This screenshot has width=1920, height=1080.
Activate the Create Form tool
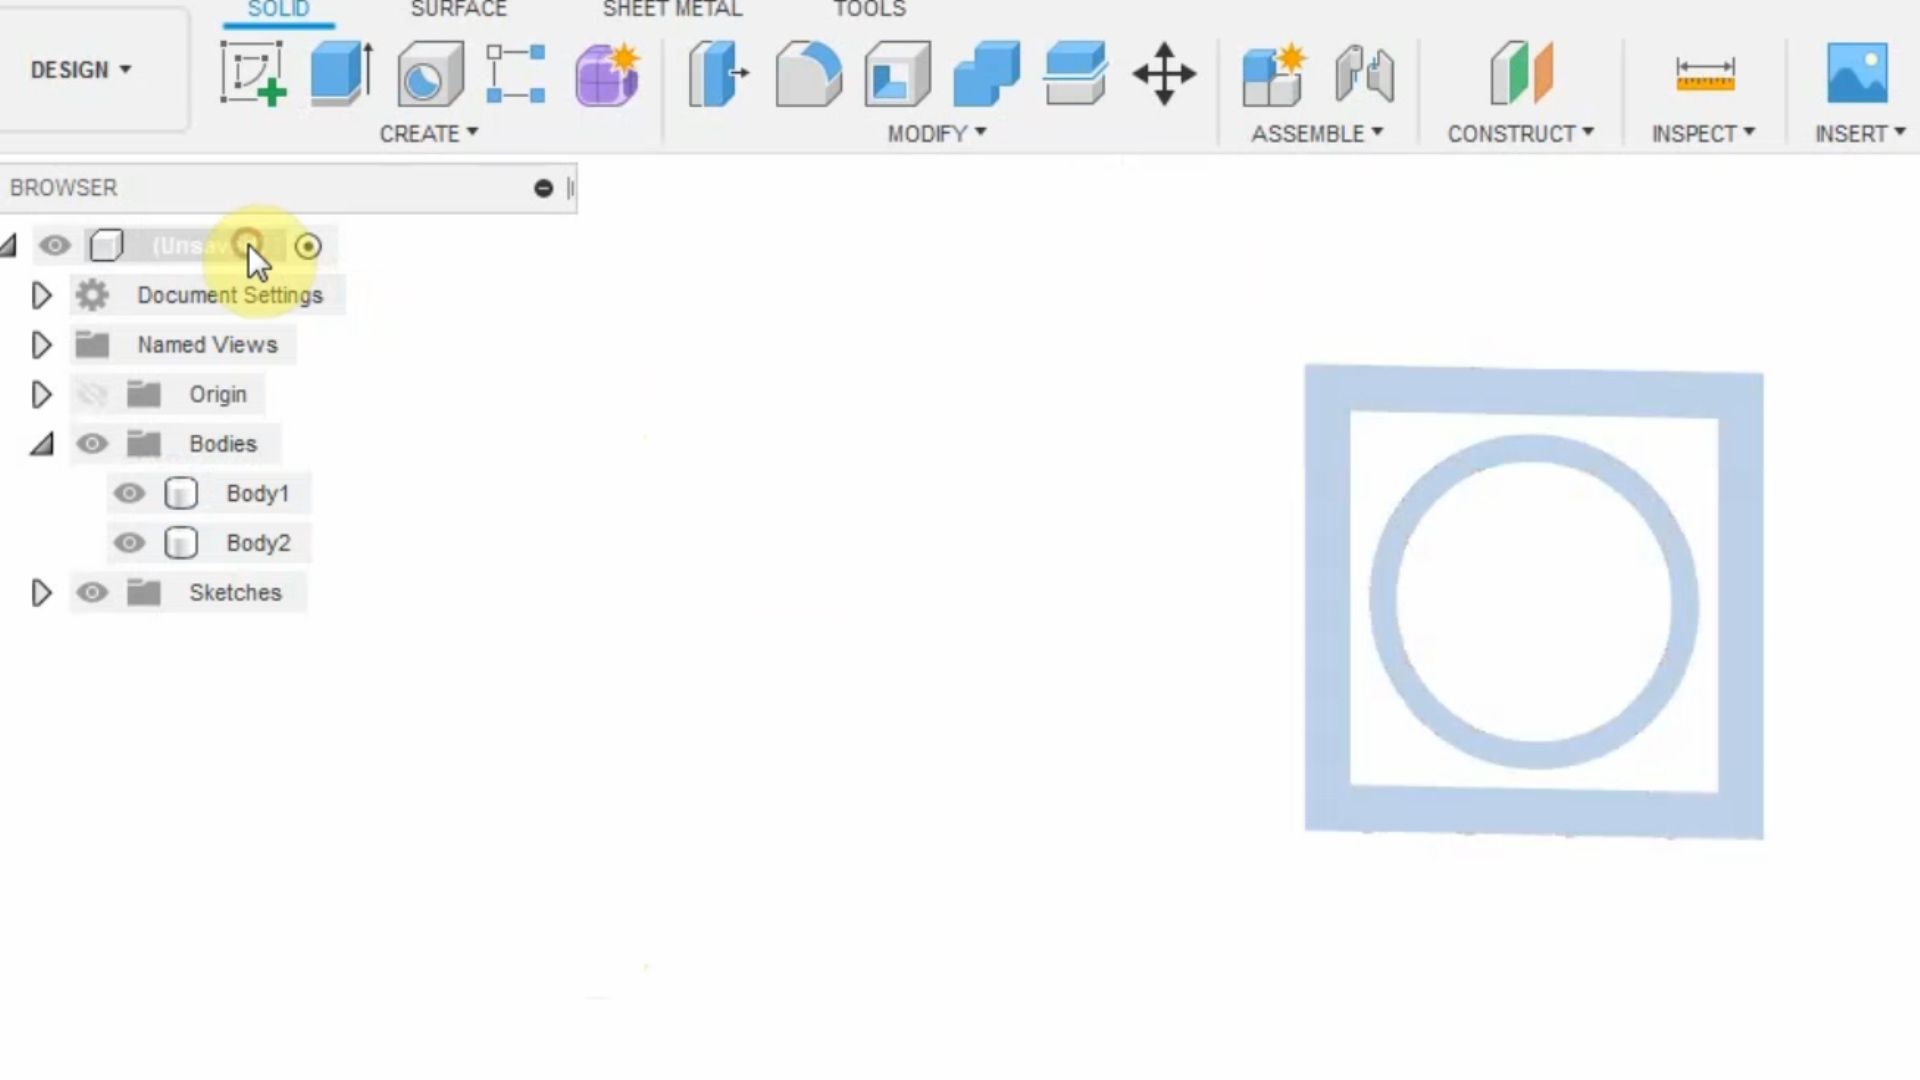point(607,75)
